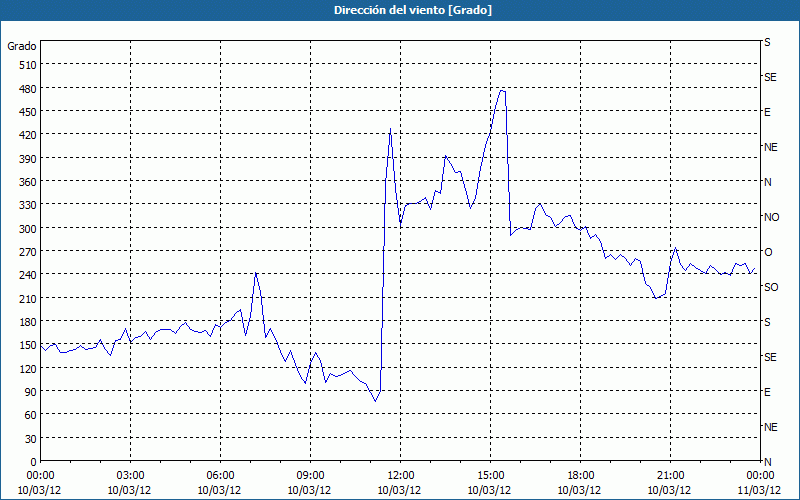Click the 'SE' compass label level with 480
The image size is (800, 500).
tap(770, 77)
